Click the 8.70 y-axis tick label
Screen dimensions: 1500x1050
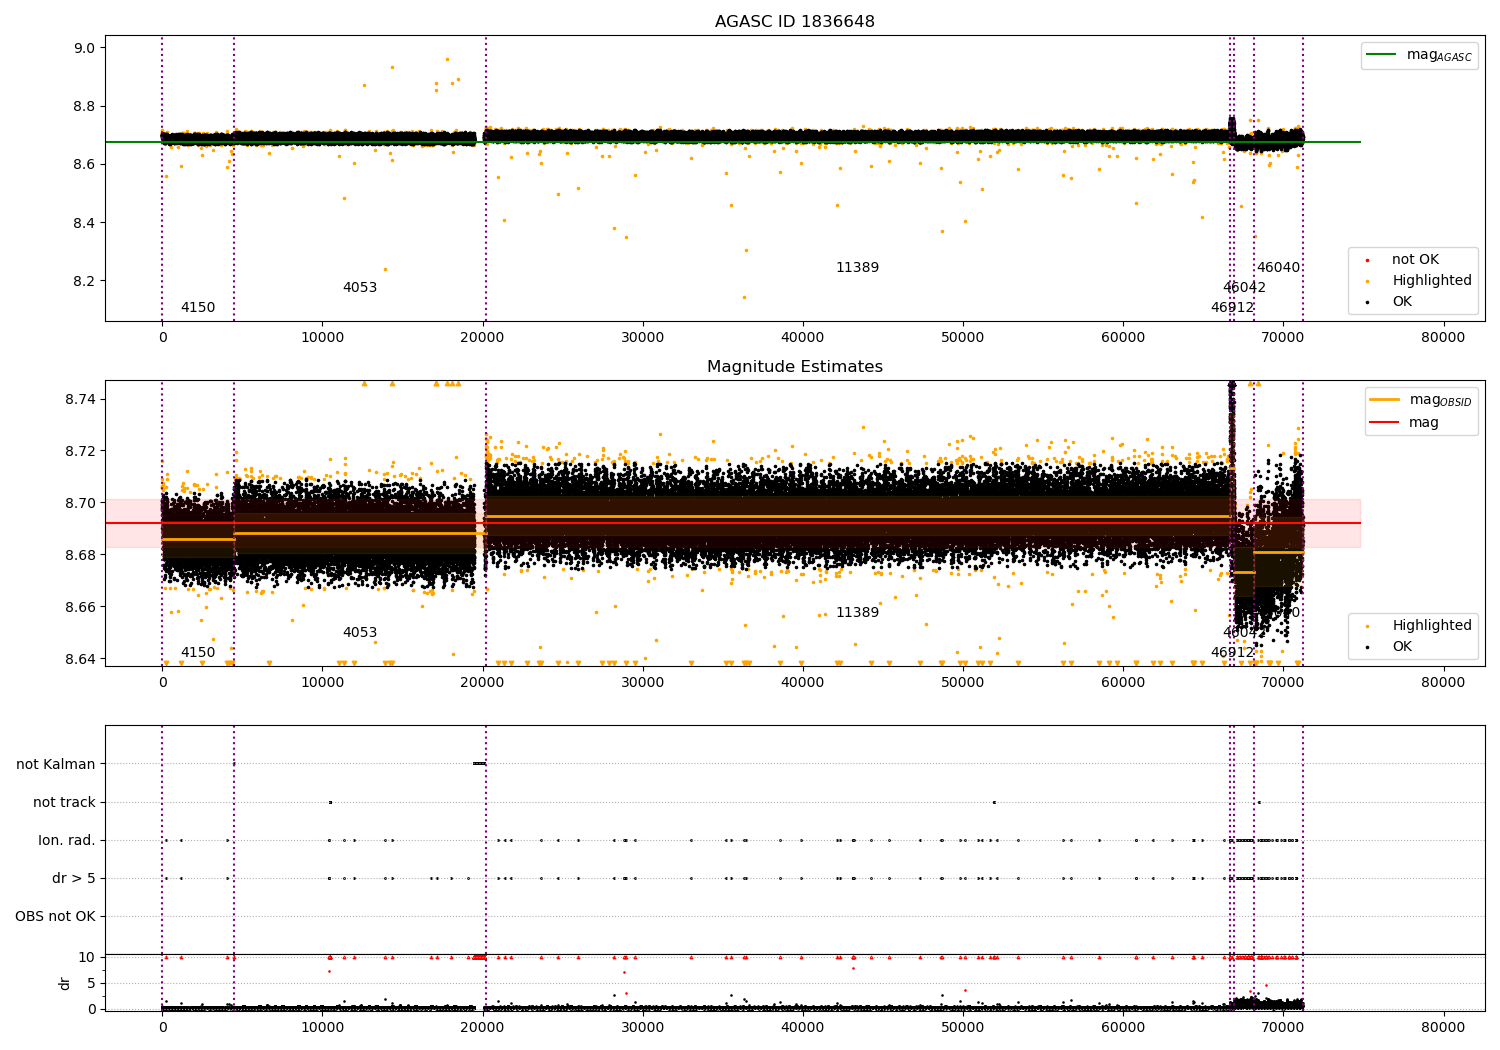[80, 503]
